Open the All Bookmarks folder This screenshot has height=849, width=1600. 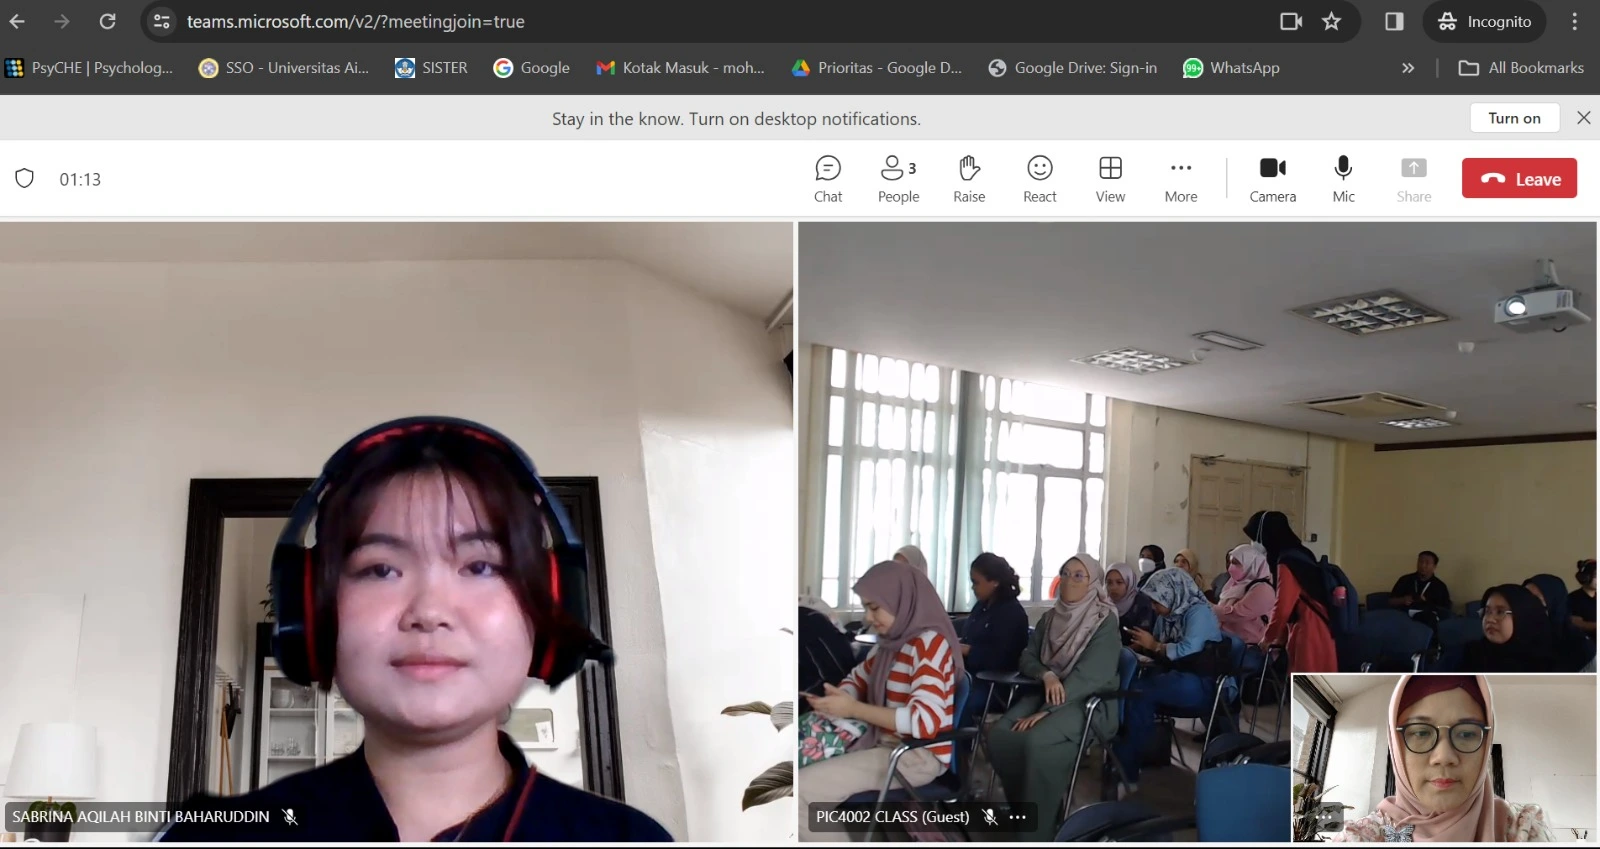coord(1521,68)
